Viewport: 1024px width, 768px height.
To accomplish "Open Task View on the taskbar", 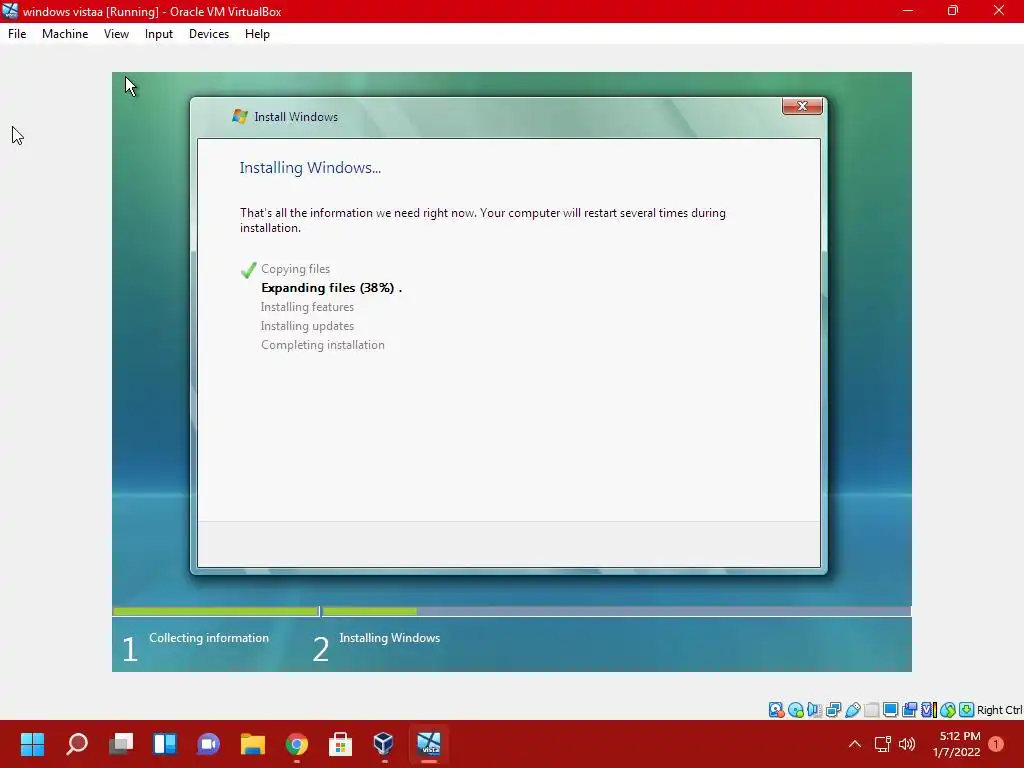I will tap(121, 744).
